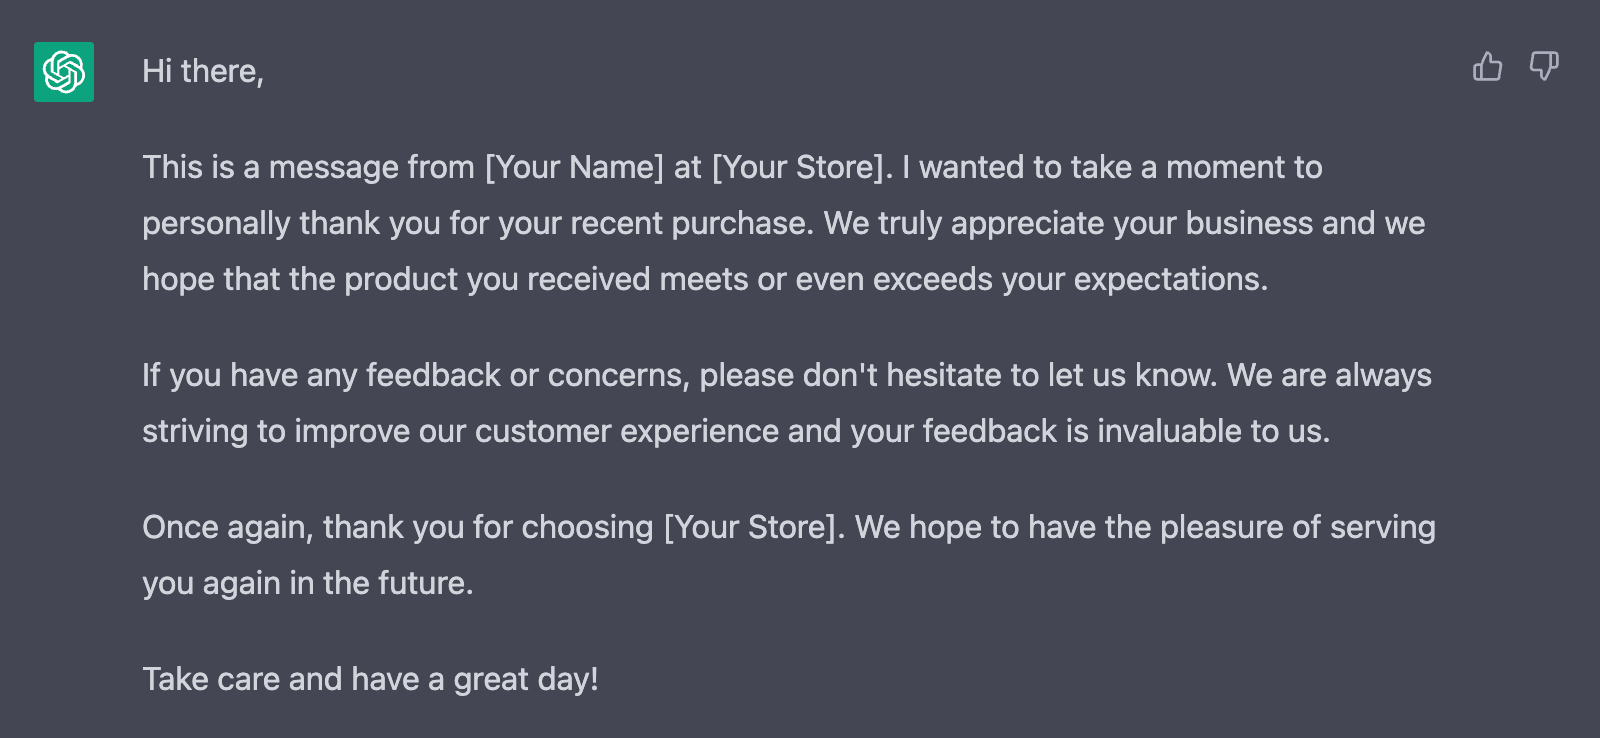This screenshot has width=1600, height=738.
Task: Click the line beginning "striving to improve"
Action: pos(736,431)
